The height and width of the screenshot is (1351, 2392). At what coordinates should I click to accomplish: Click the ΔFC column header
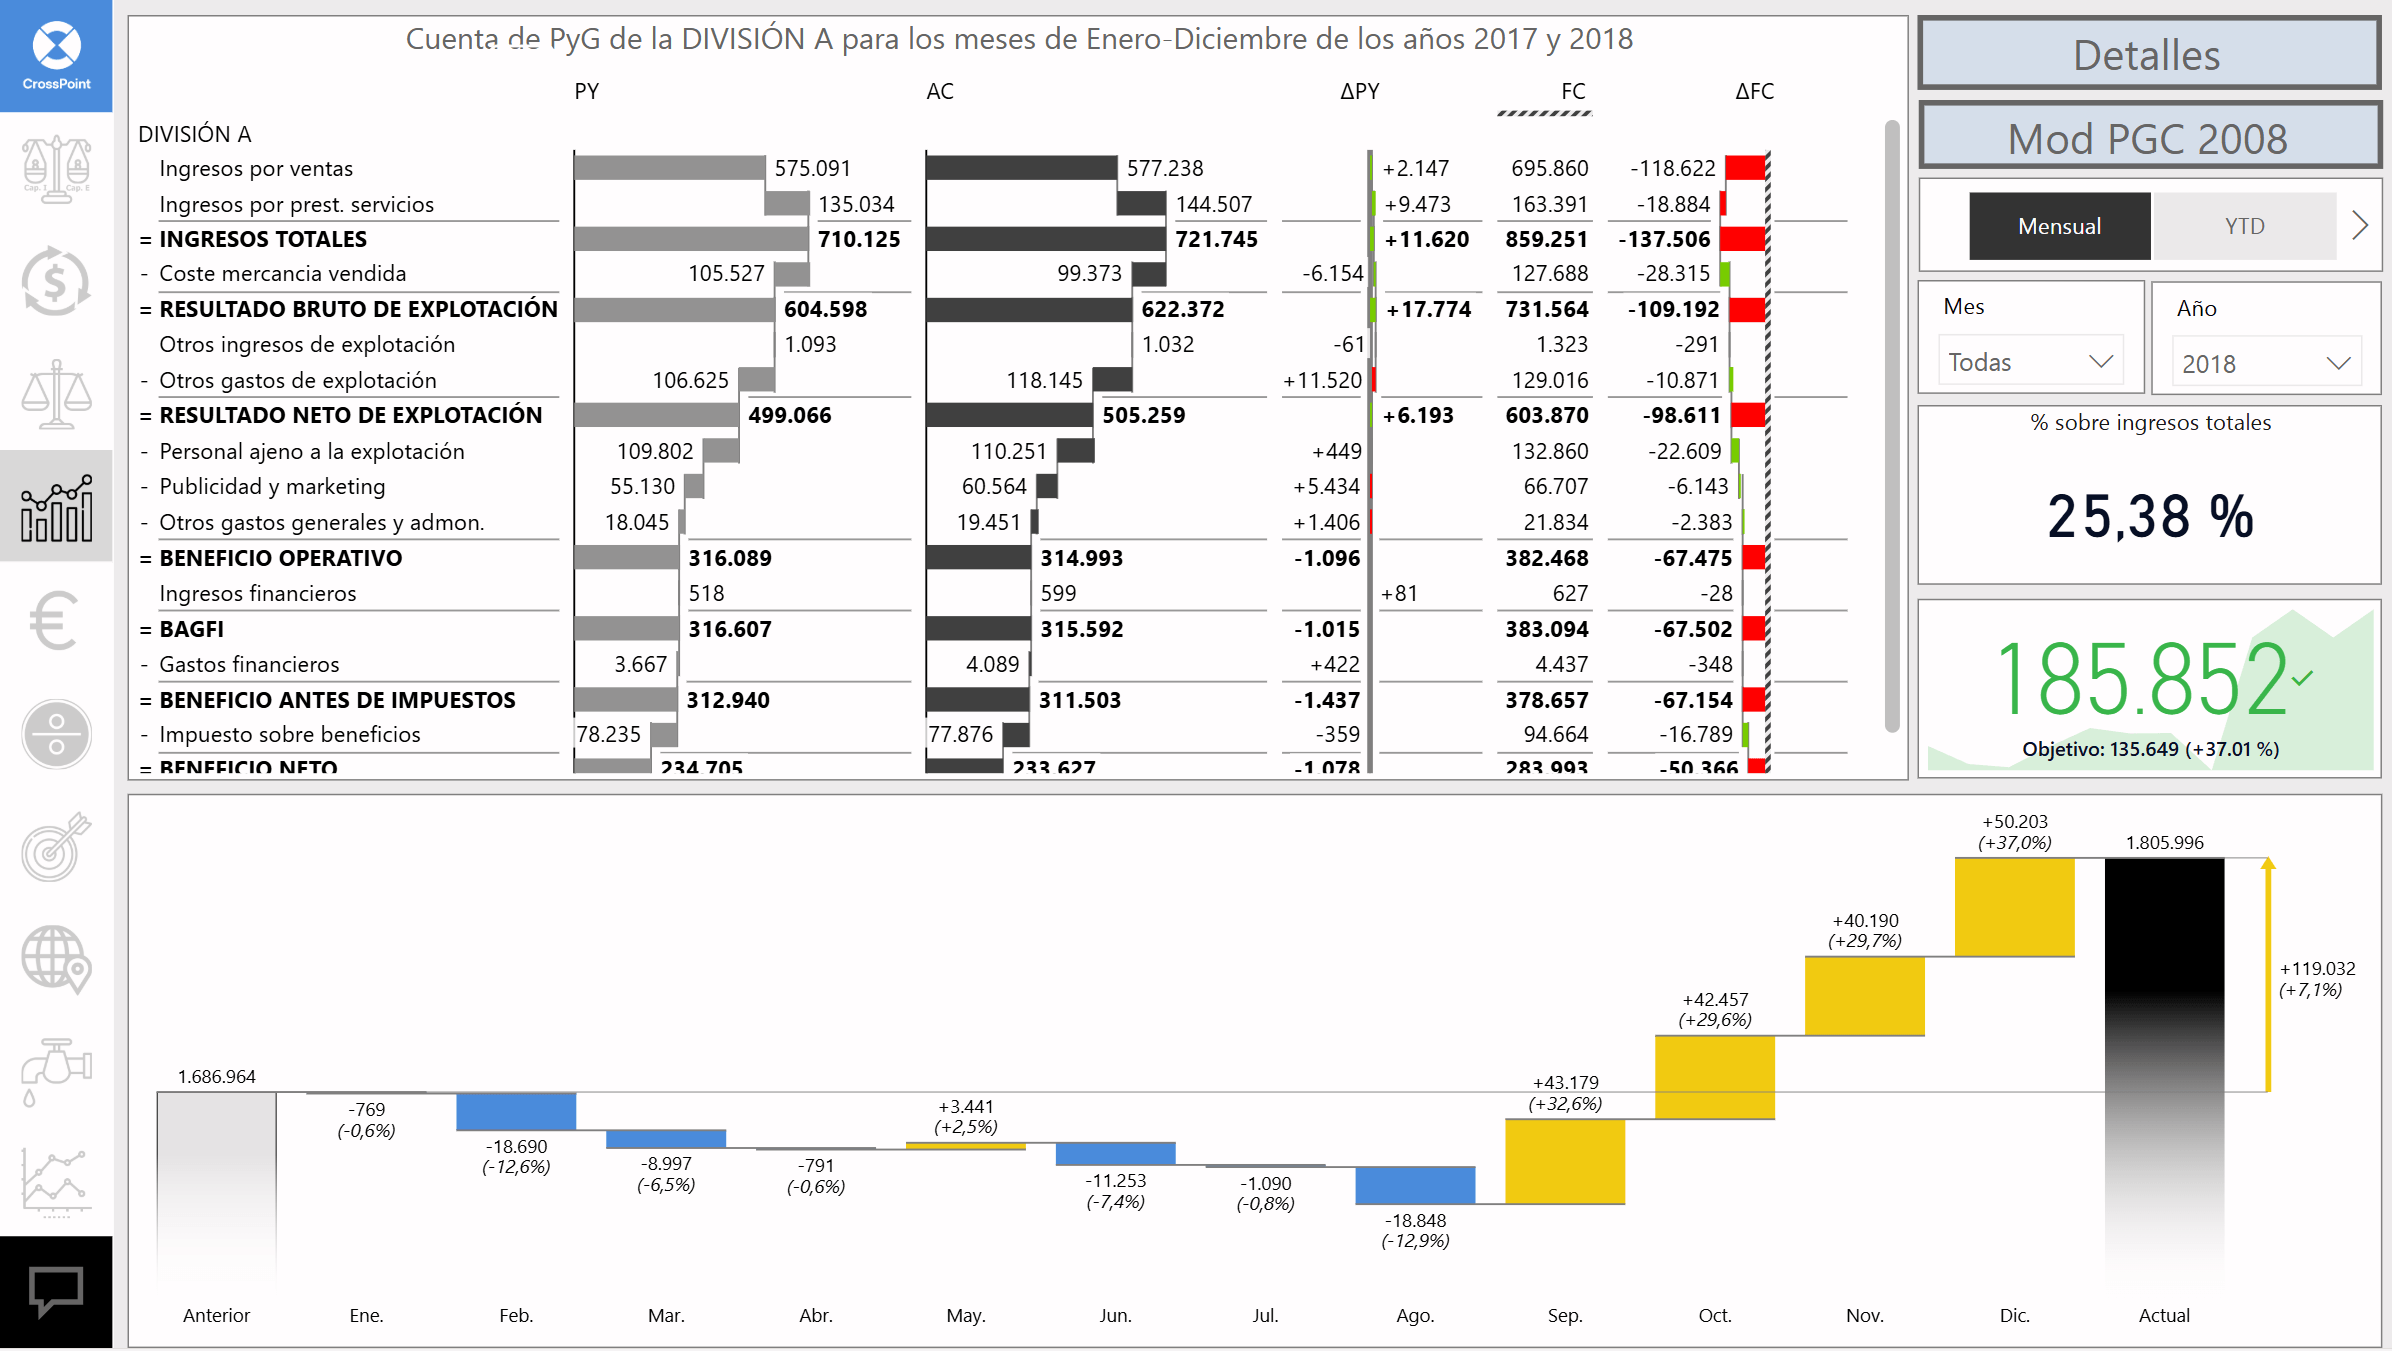pos(1754,91)
